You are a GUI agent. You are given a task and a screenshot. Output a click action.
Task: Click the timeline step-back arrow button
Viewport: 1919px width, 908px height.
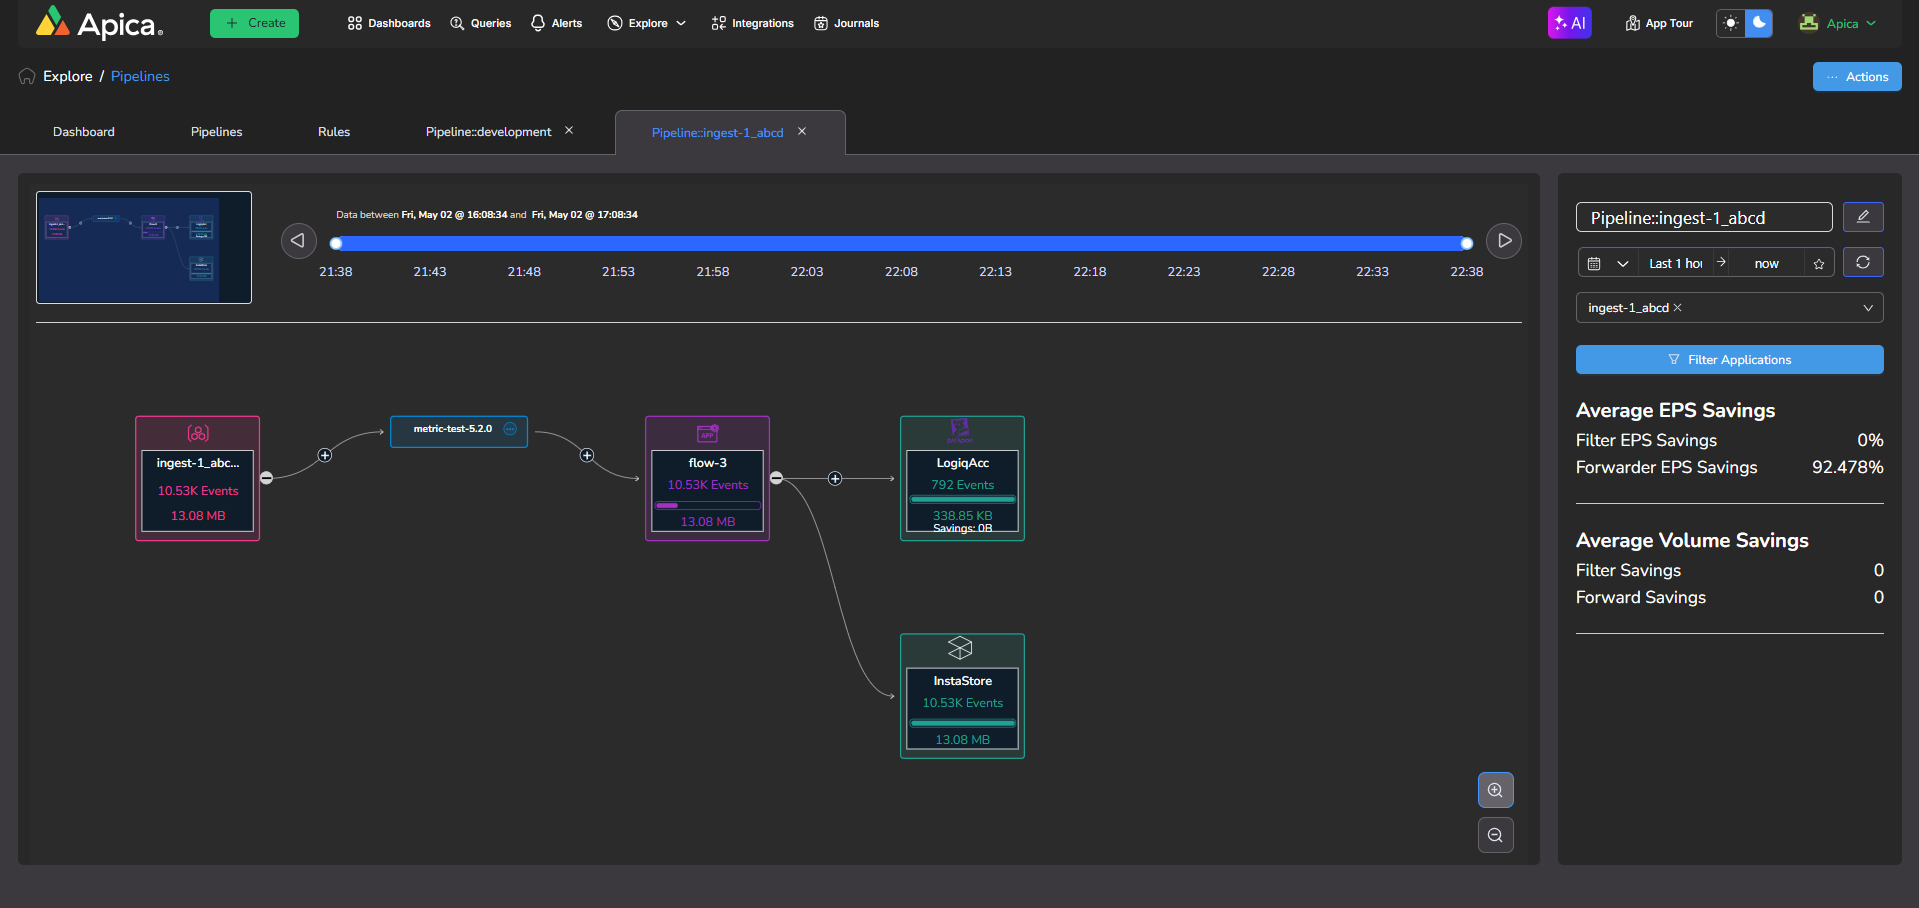click(298, 241)
